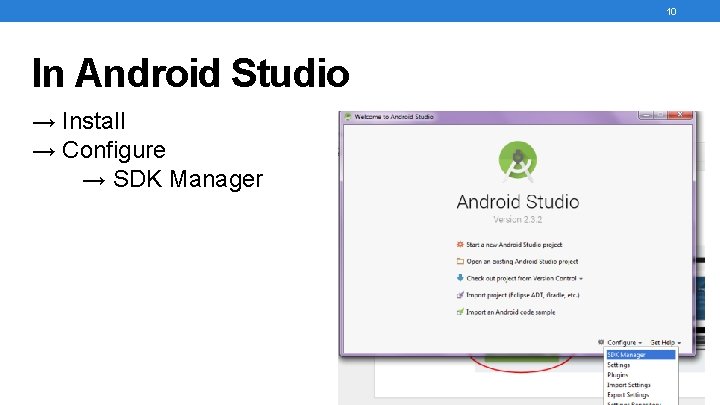
Task: Click the Android Studio logo
Action: 518,161
